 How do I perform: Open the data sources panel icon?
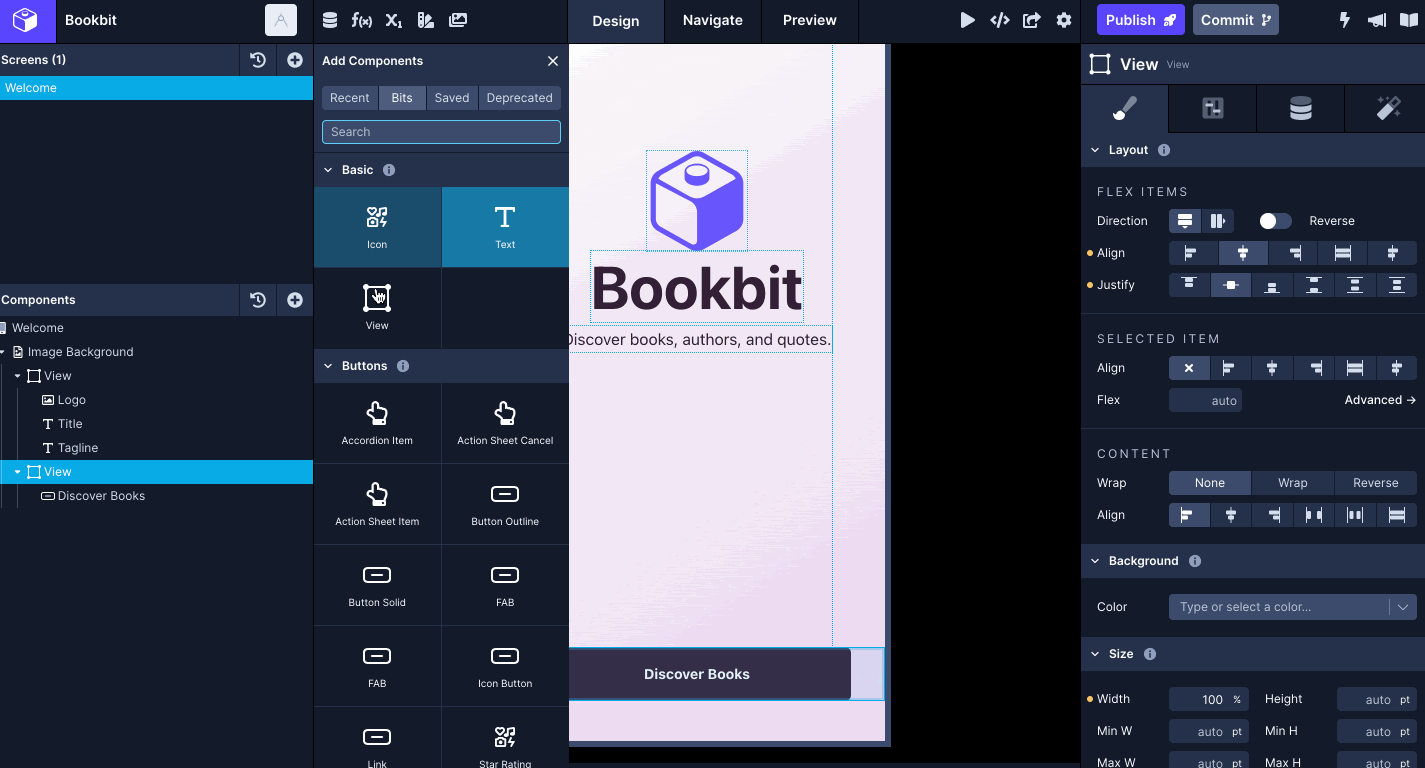329,20
